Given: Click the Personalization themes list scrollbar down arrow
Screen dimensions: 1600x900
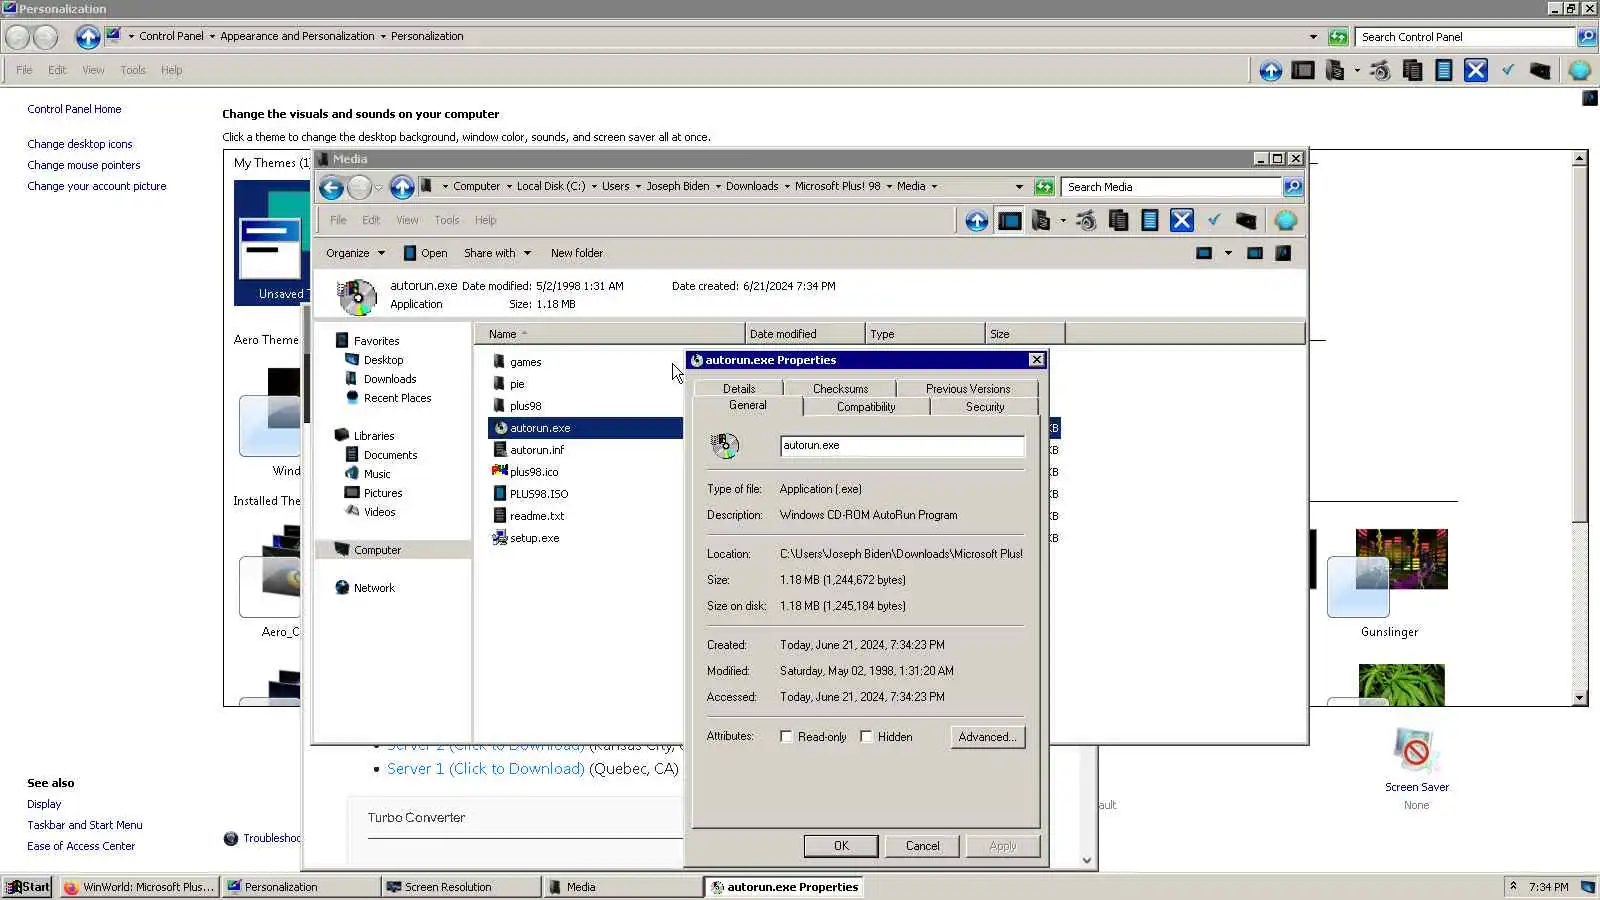Looking at the screenshot, I should (x=1580, y=698).
